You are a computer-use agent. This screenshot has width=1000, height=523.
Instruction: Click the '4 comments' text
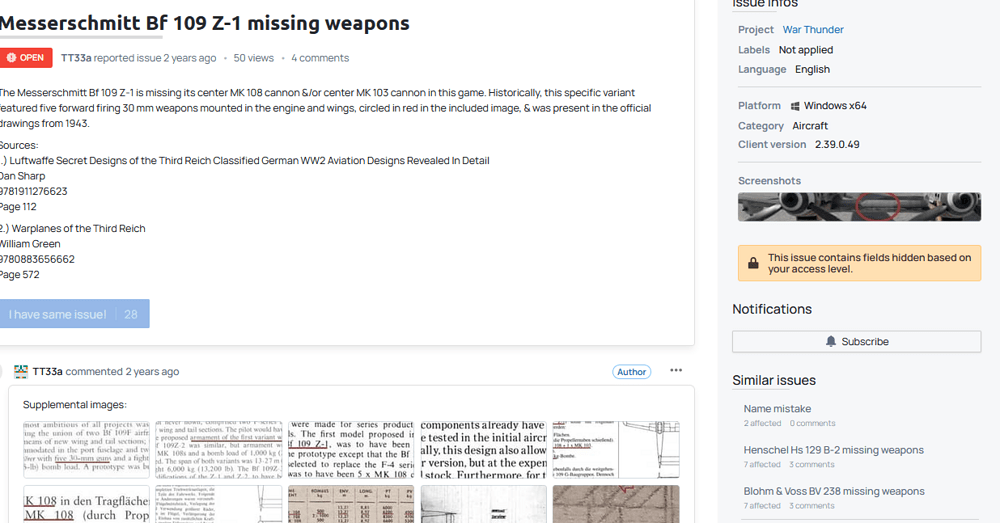(x=320, y=58)
